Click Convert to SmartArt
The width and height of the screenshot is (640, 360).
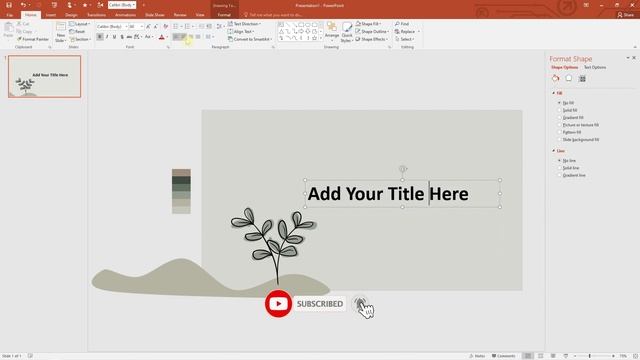[x=250, y=39]
